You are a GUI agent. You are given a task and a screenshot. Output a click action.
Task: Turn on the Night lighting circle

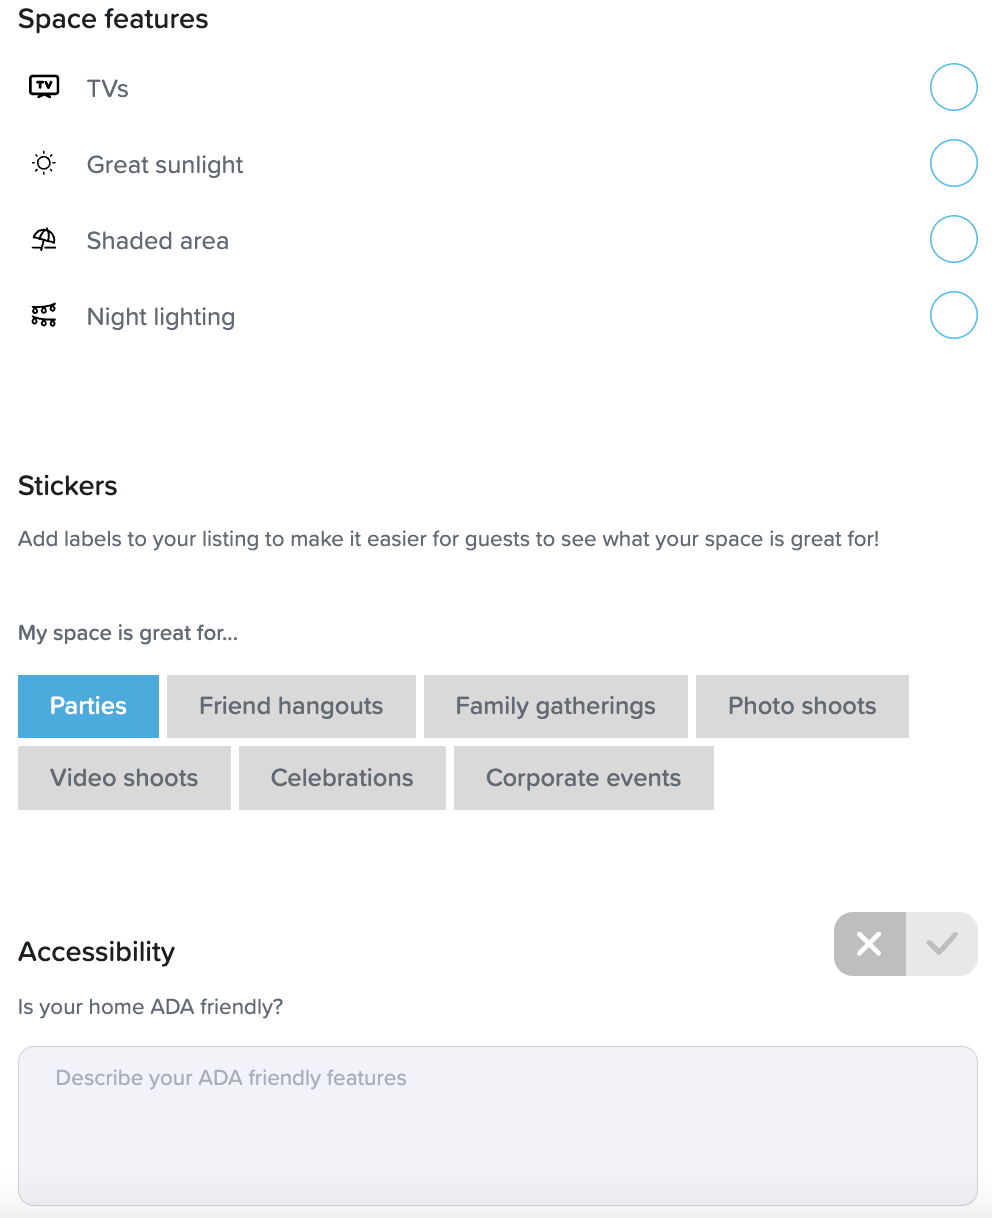[953, 315]
